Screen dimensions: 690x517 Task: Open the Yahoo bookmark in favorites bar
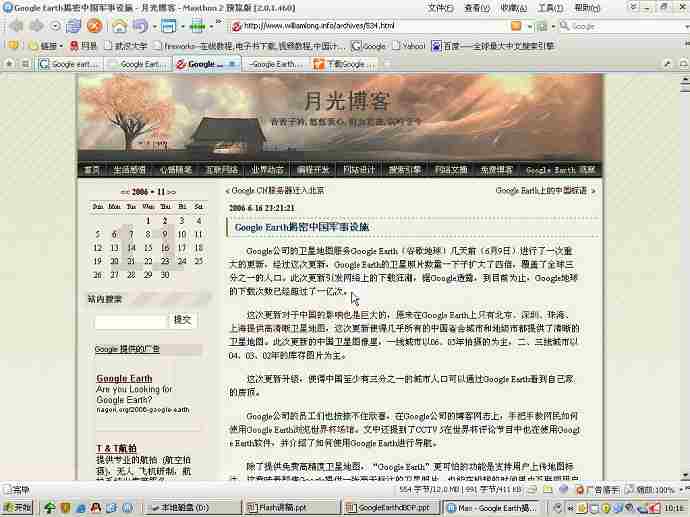[409, 45]
